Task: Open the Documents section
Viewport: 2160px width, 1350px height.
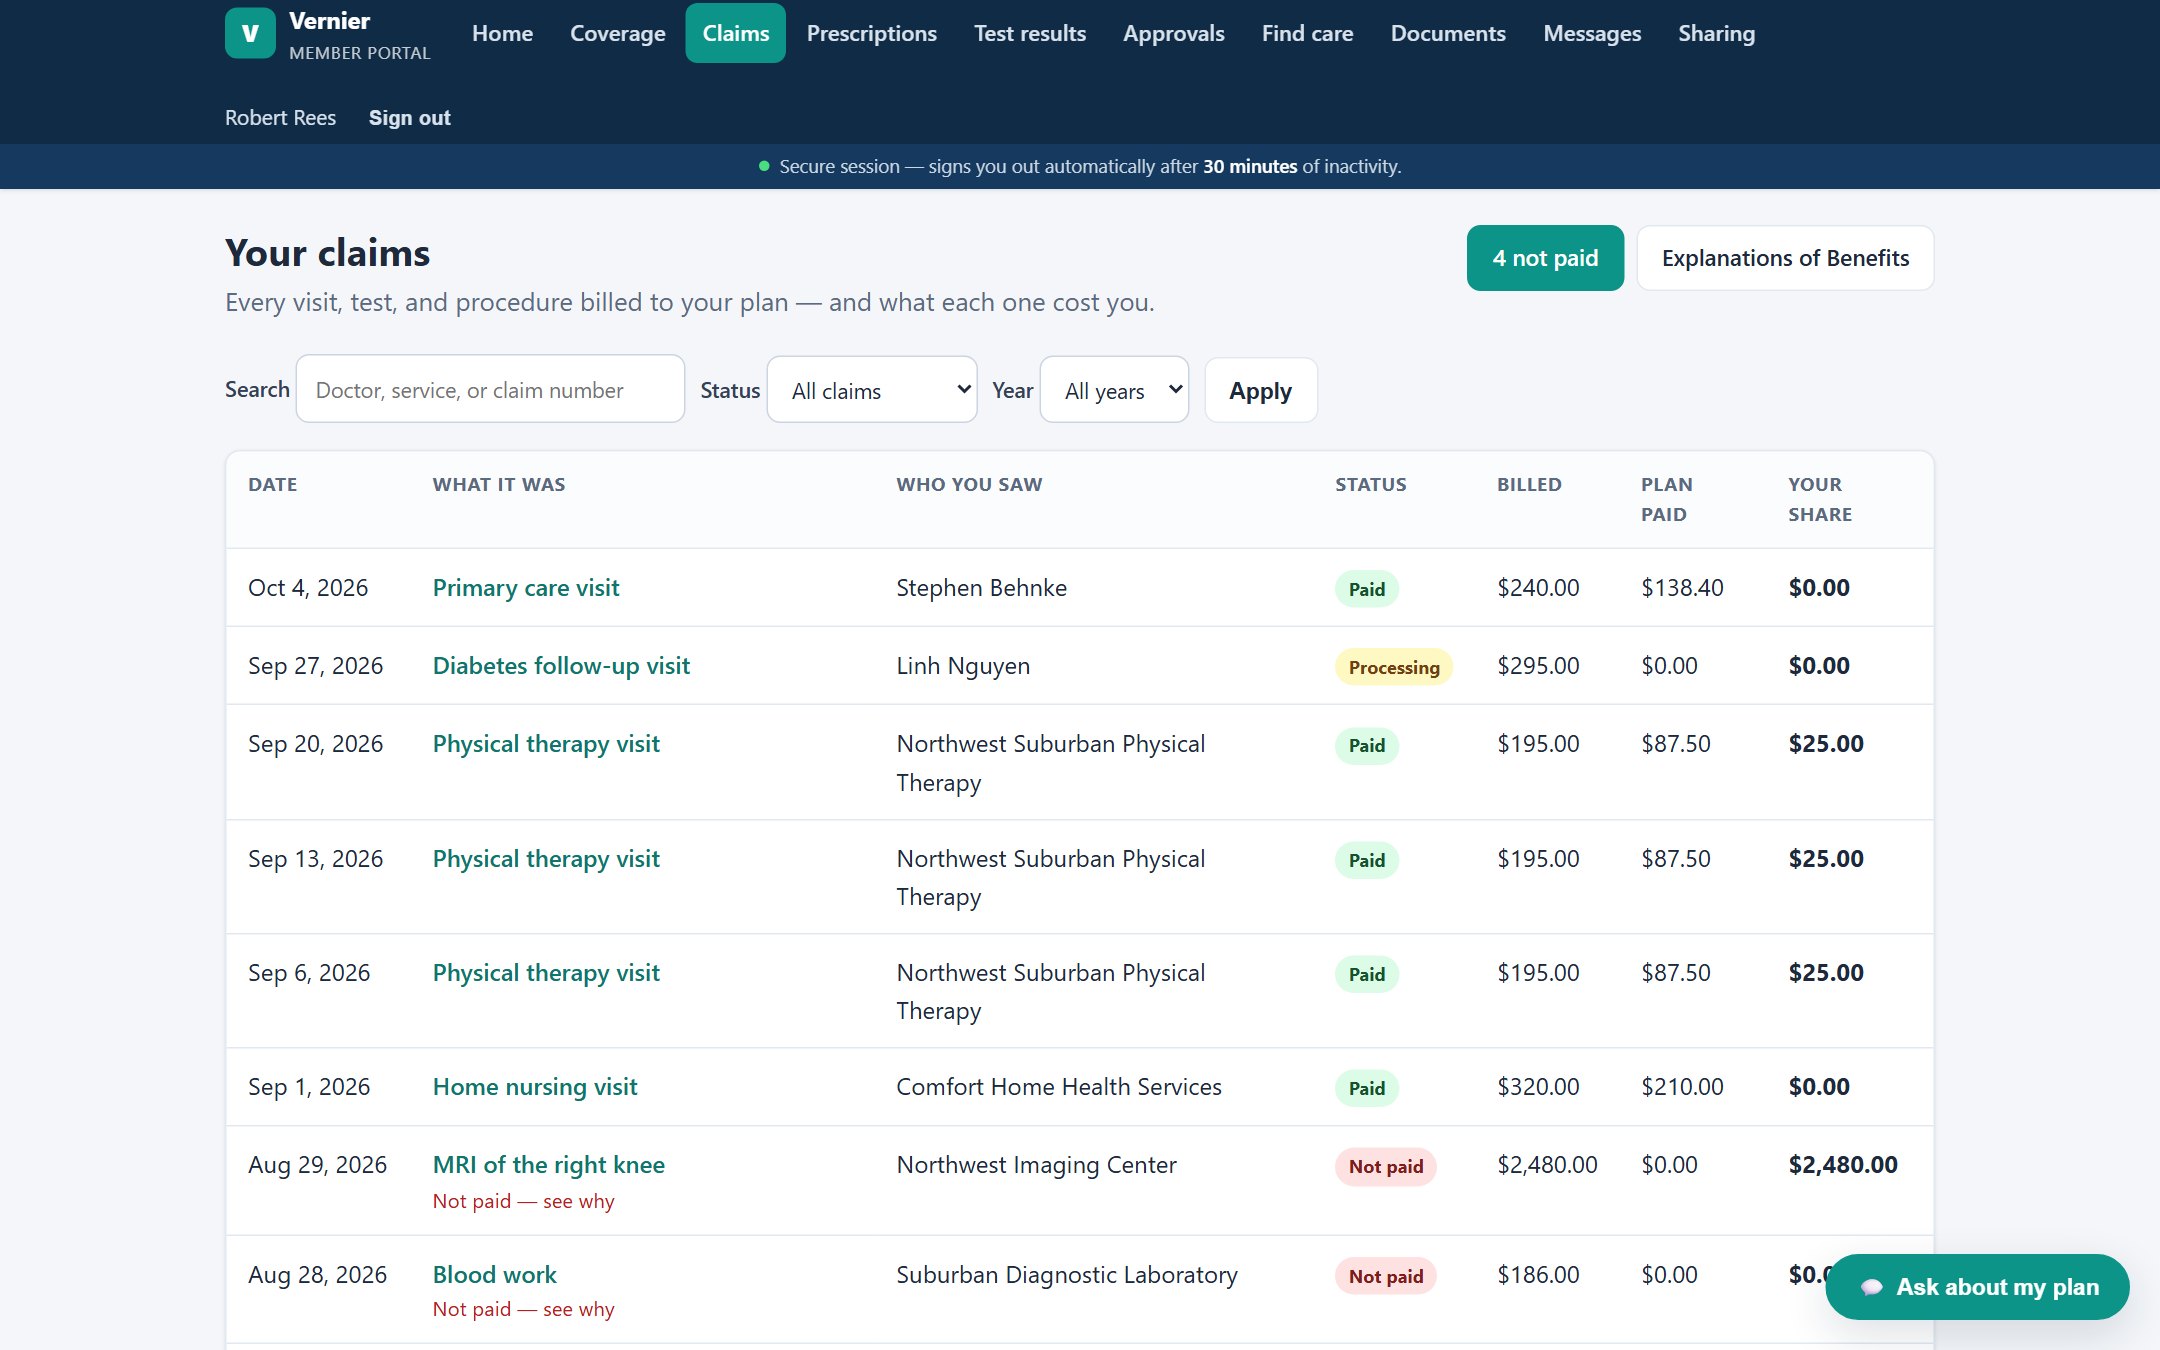Action: click(x=1448, y=33)
